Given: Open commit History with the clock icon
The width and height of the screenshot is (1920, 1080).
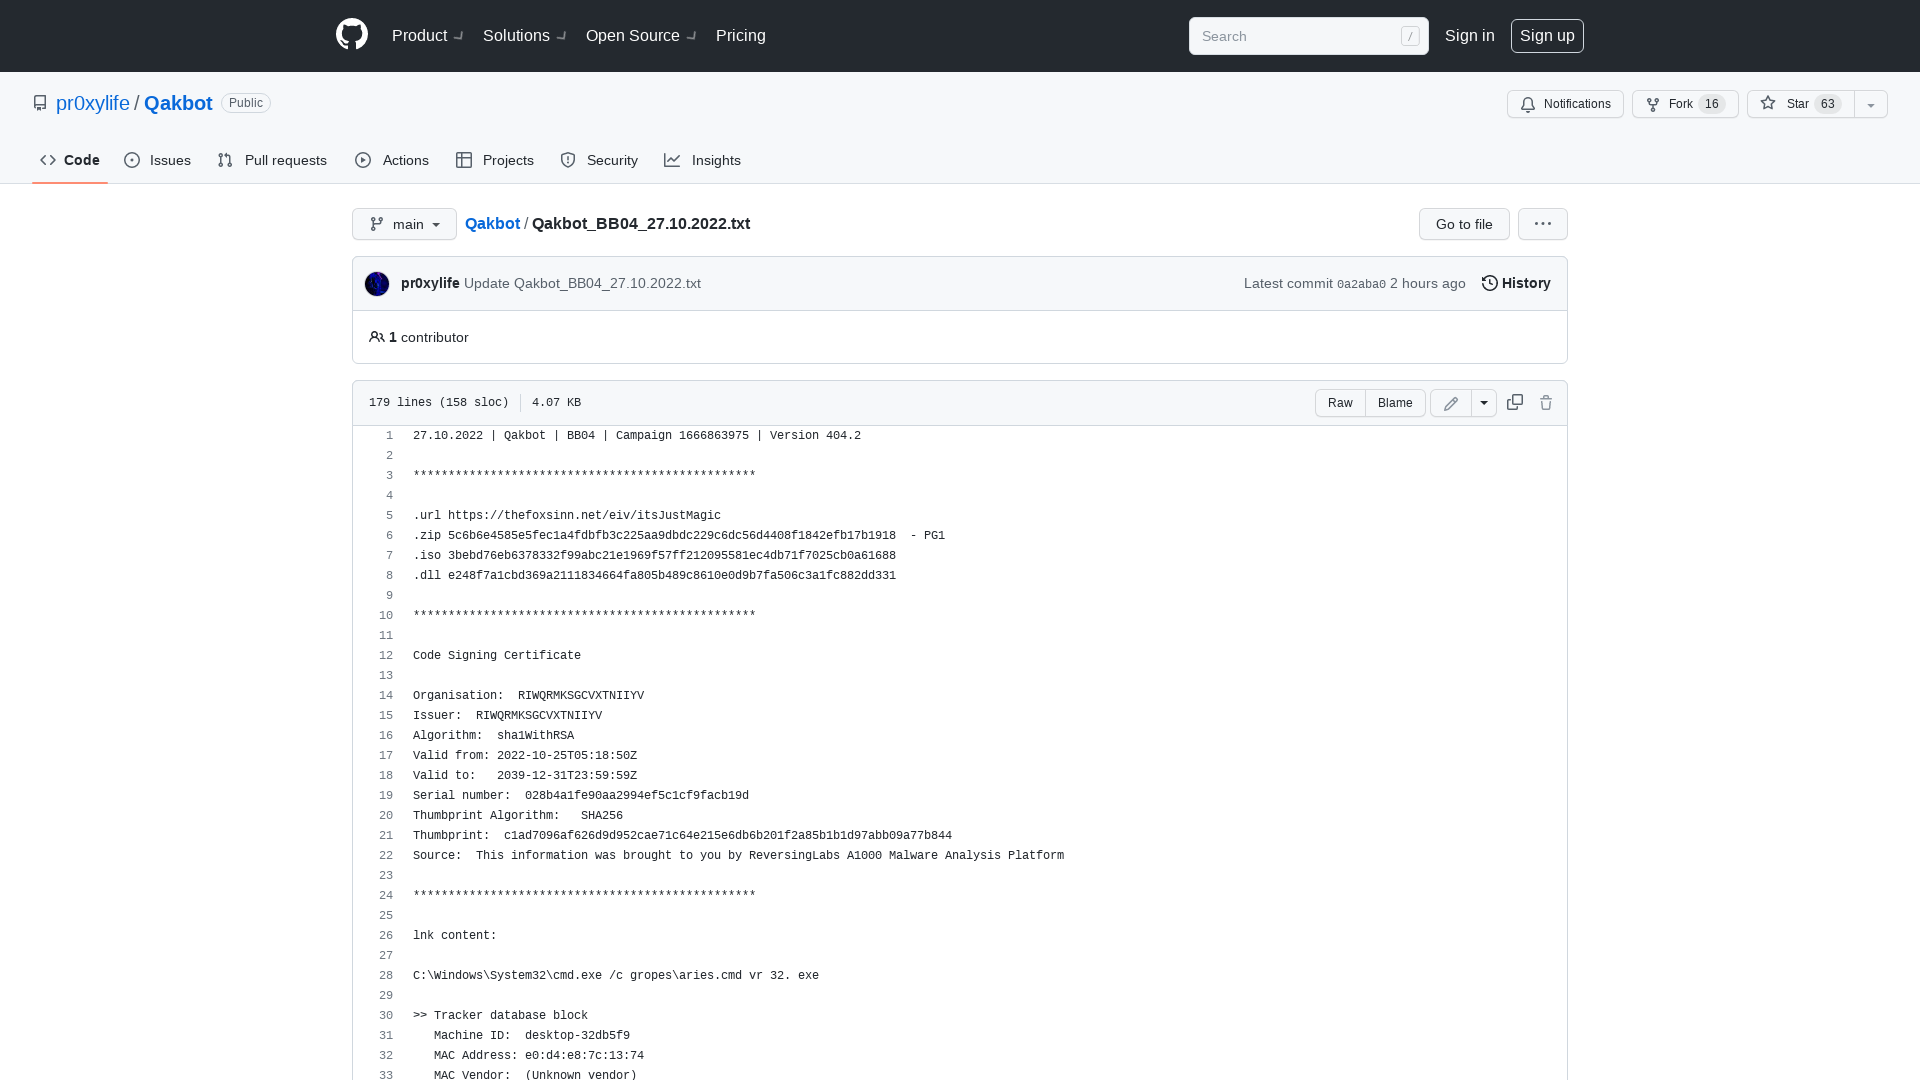Looking at the screenshot, I should click(x=1514, y=283).
